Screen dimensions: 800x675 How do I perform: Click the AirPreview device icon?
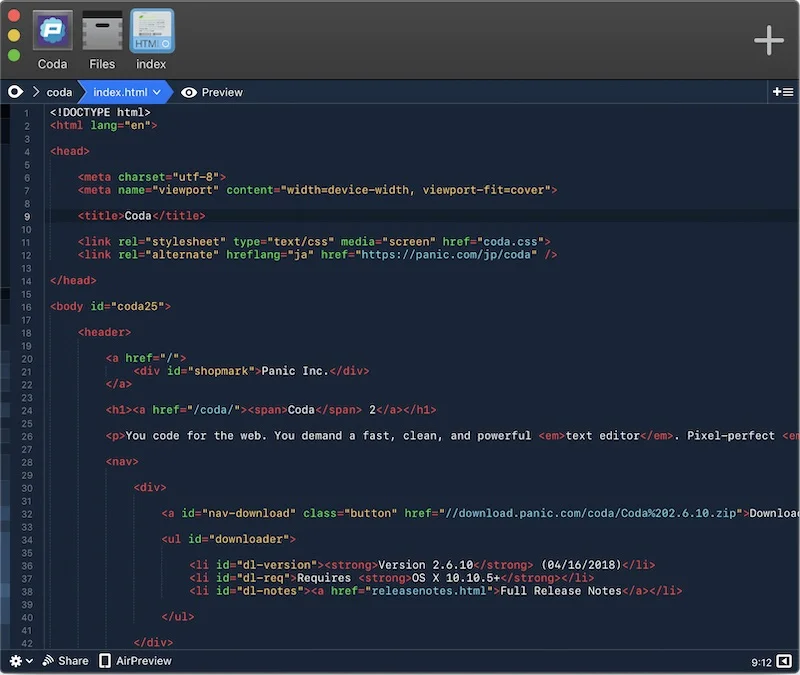click(x=105, y=661)
